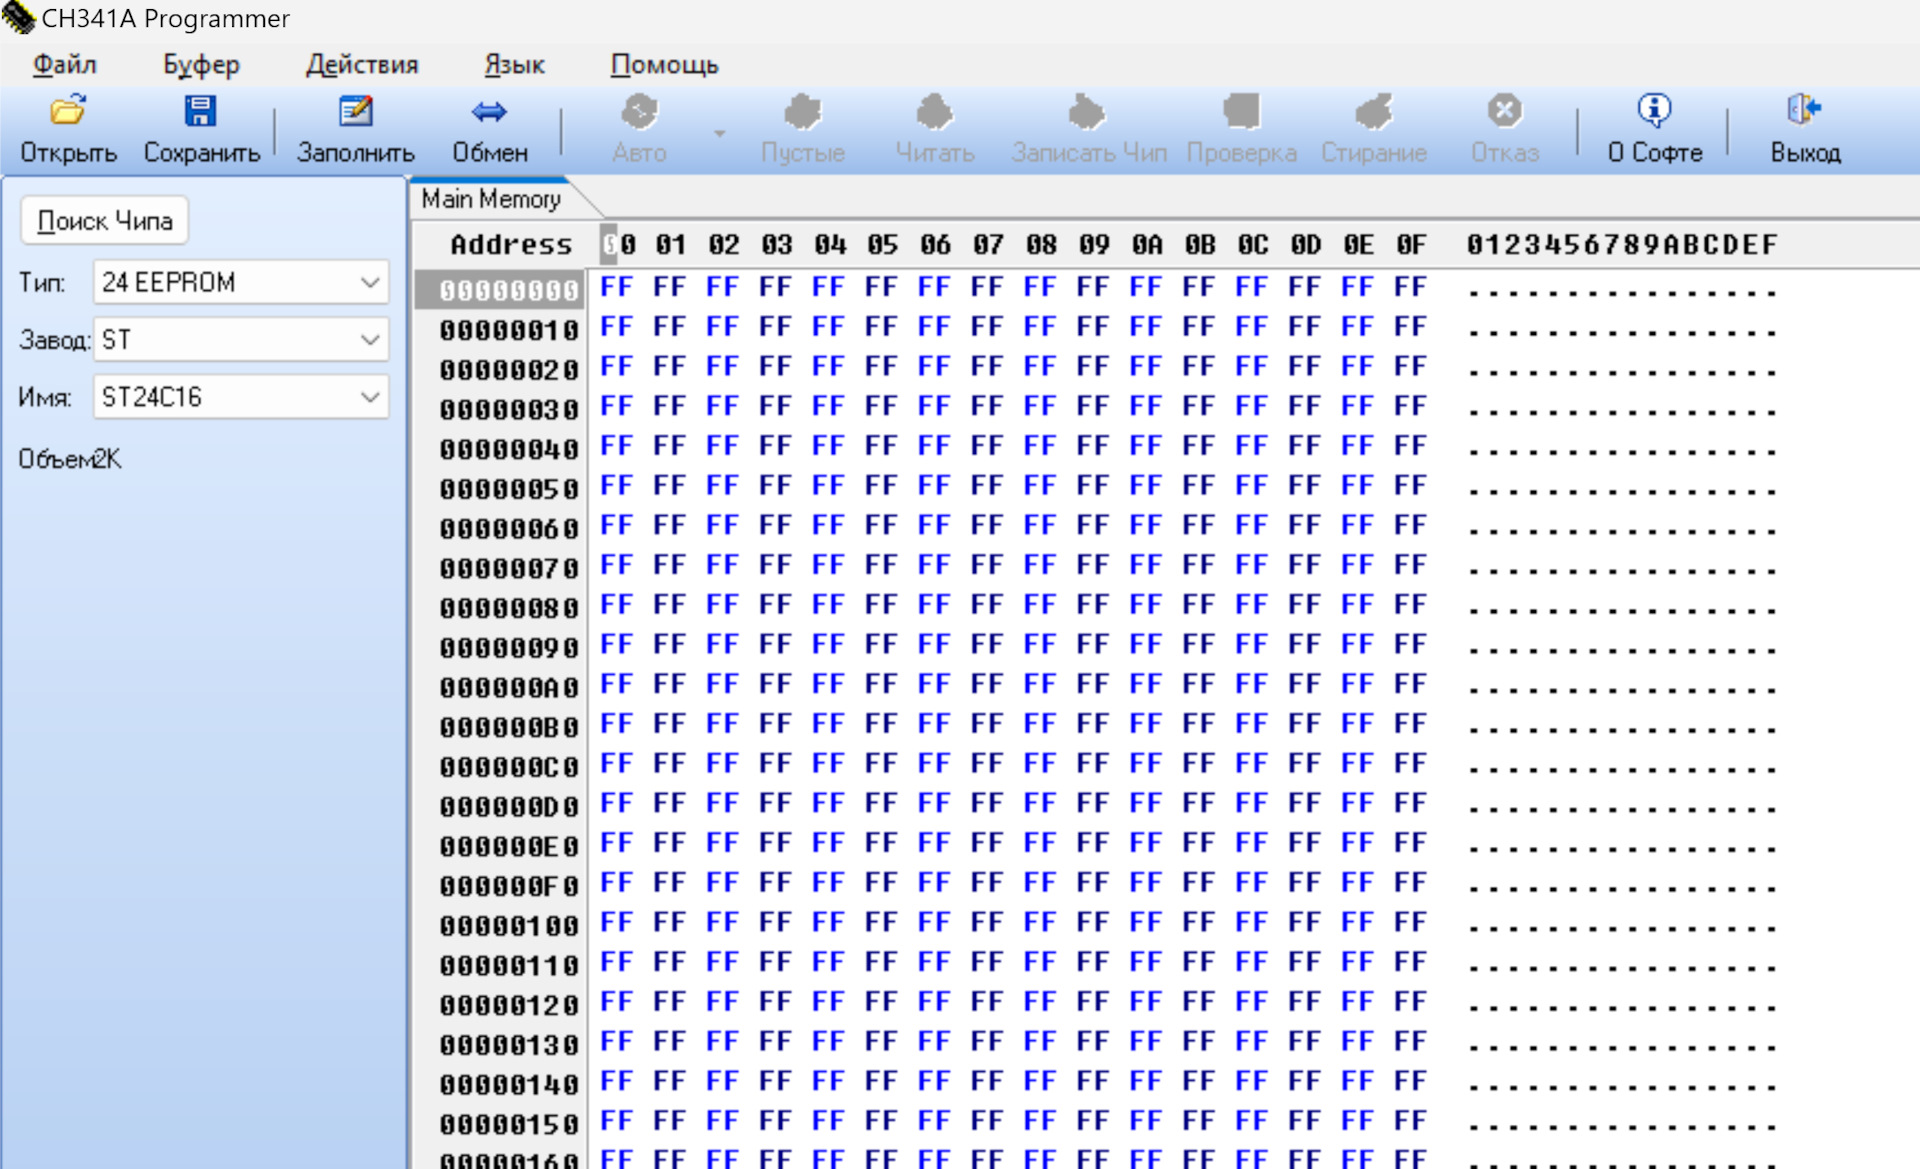Click the Открыть (Open) folder icon
Viewport: 1920px width, 1169px height.
[x=68, y=110]
